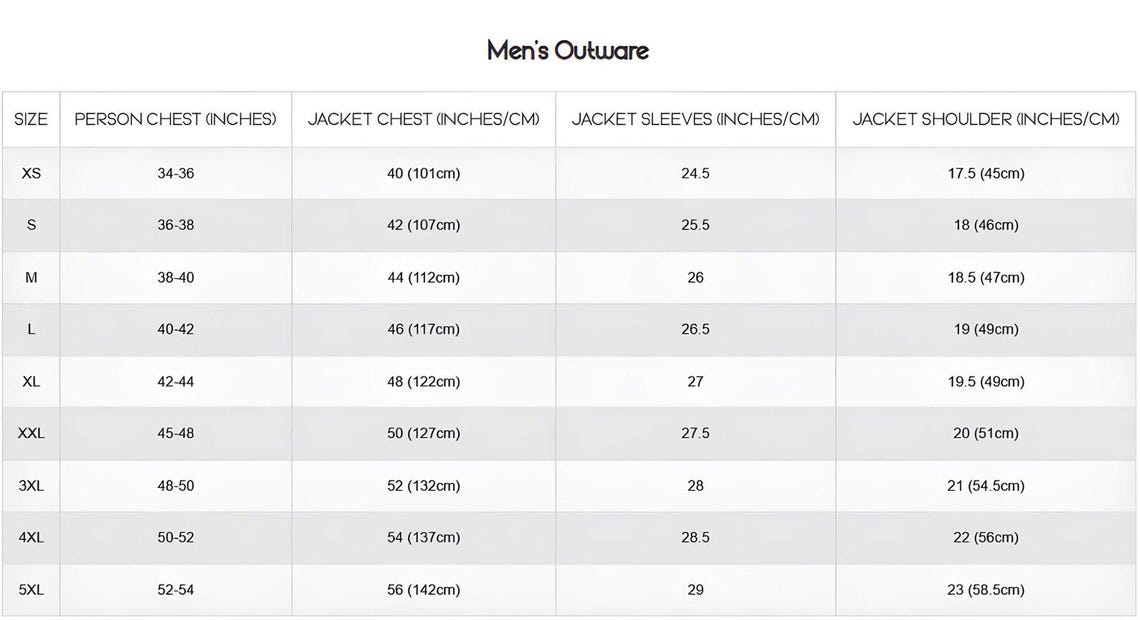Click shoulder value 17.5 (45cm)
This screenshot has width=1140, height=620.
986,173
